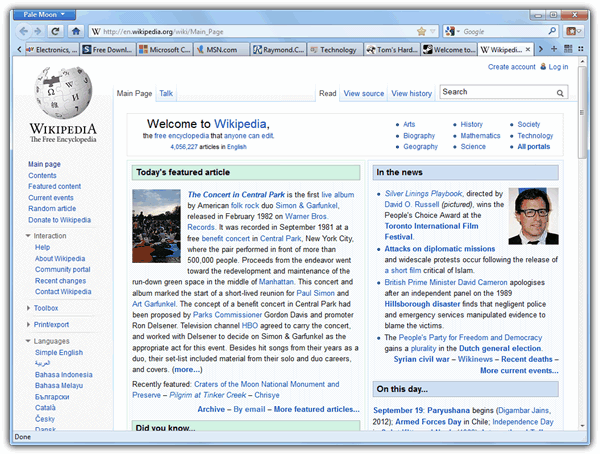600x454 pixels.
Task: Open the Hillsborough disaster link
Action: (x=422, y=304)
